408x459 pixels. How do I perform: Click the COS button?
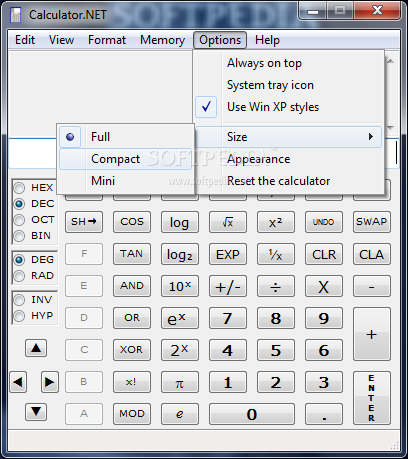132,222
